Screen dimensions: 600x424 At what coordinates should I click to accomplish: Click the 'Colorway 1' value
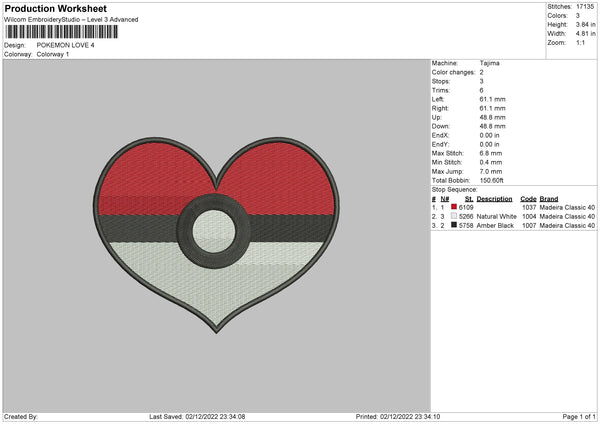[53, 54]
